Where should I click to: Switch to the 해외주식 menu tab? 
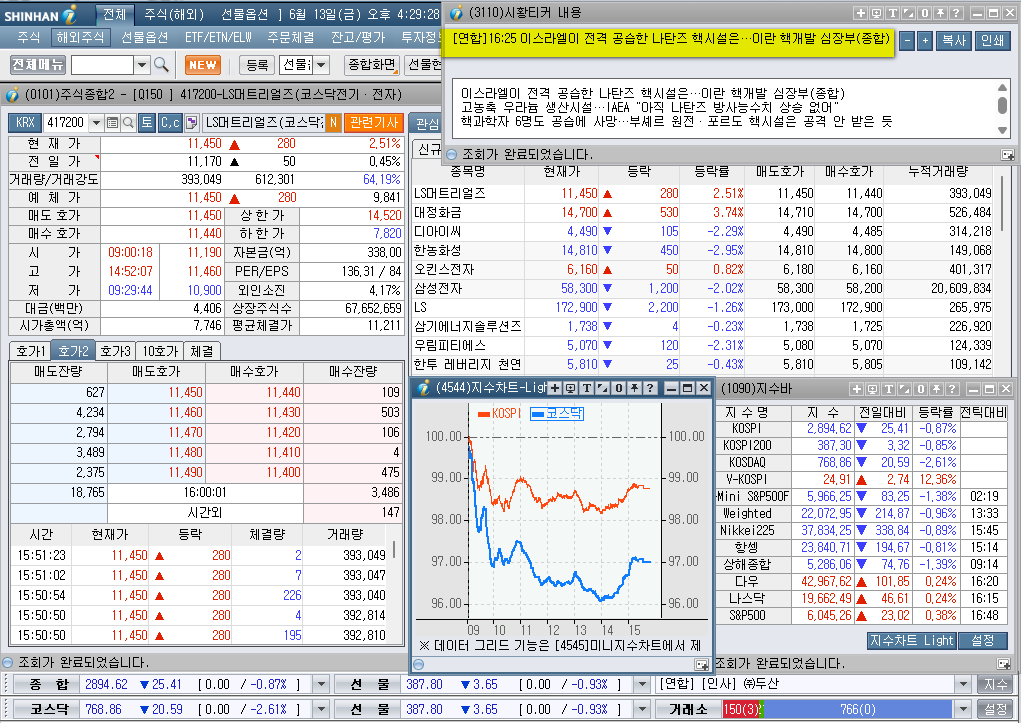80,37
